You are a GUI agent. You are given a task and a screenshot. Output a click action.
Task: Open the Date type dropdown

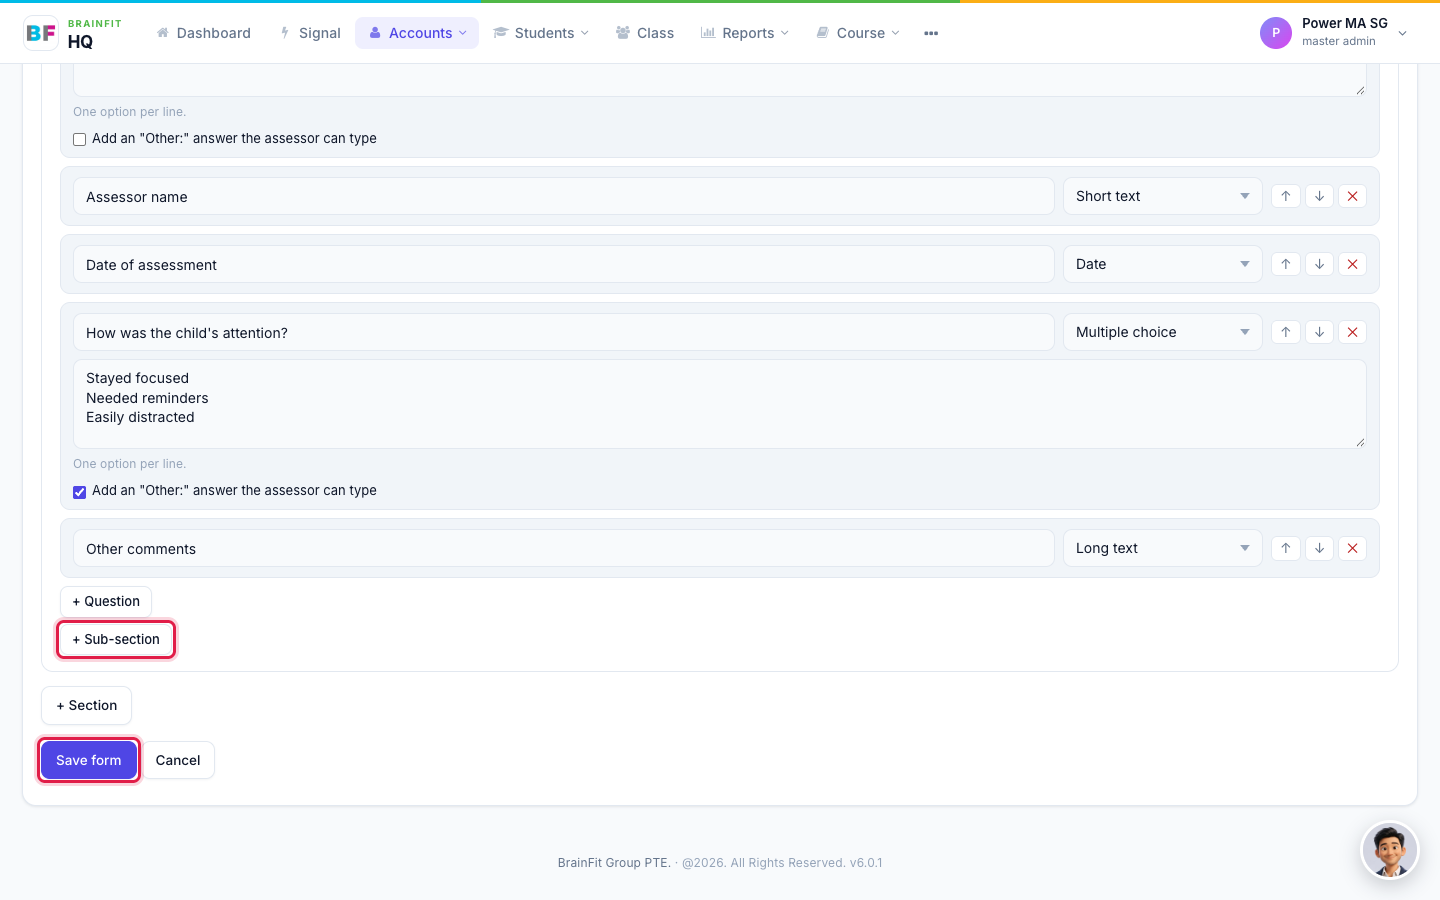coord(1162,264)
